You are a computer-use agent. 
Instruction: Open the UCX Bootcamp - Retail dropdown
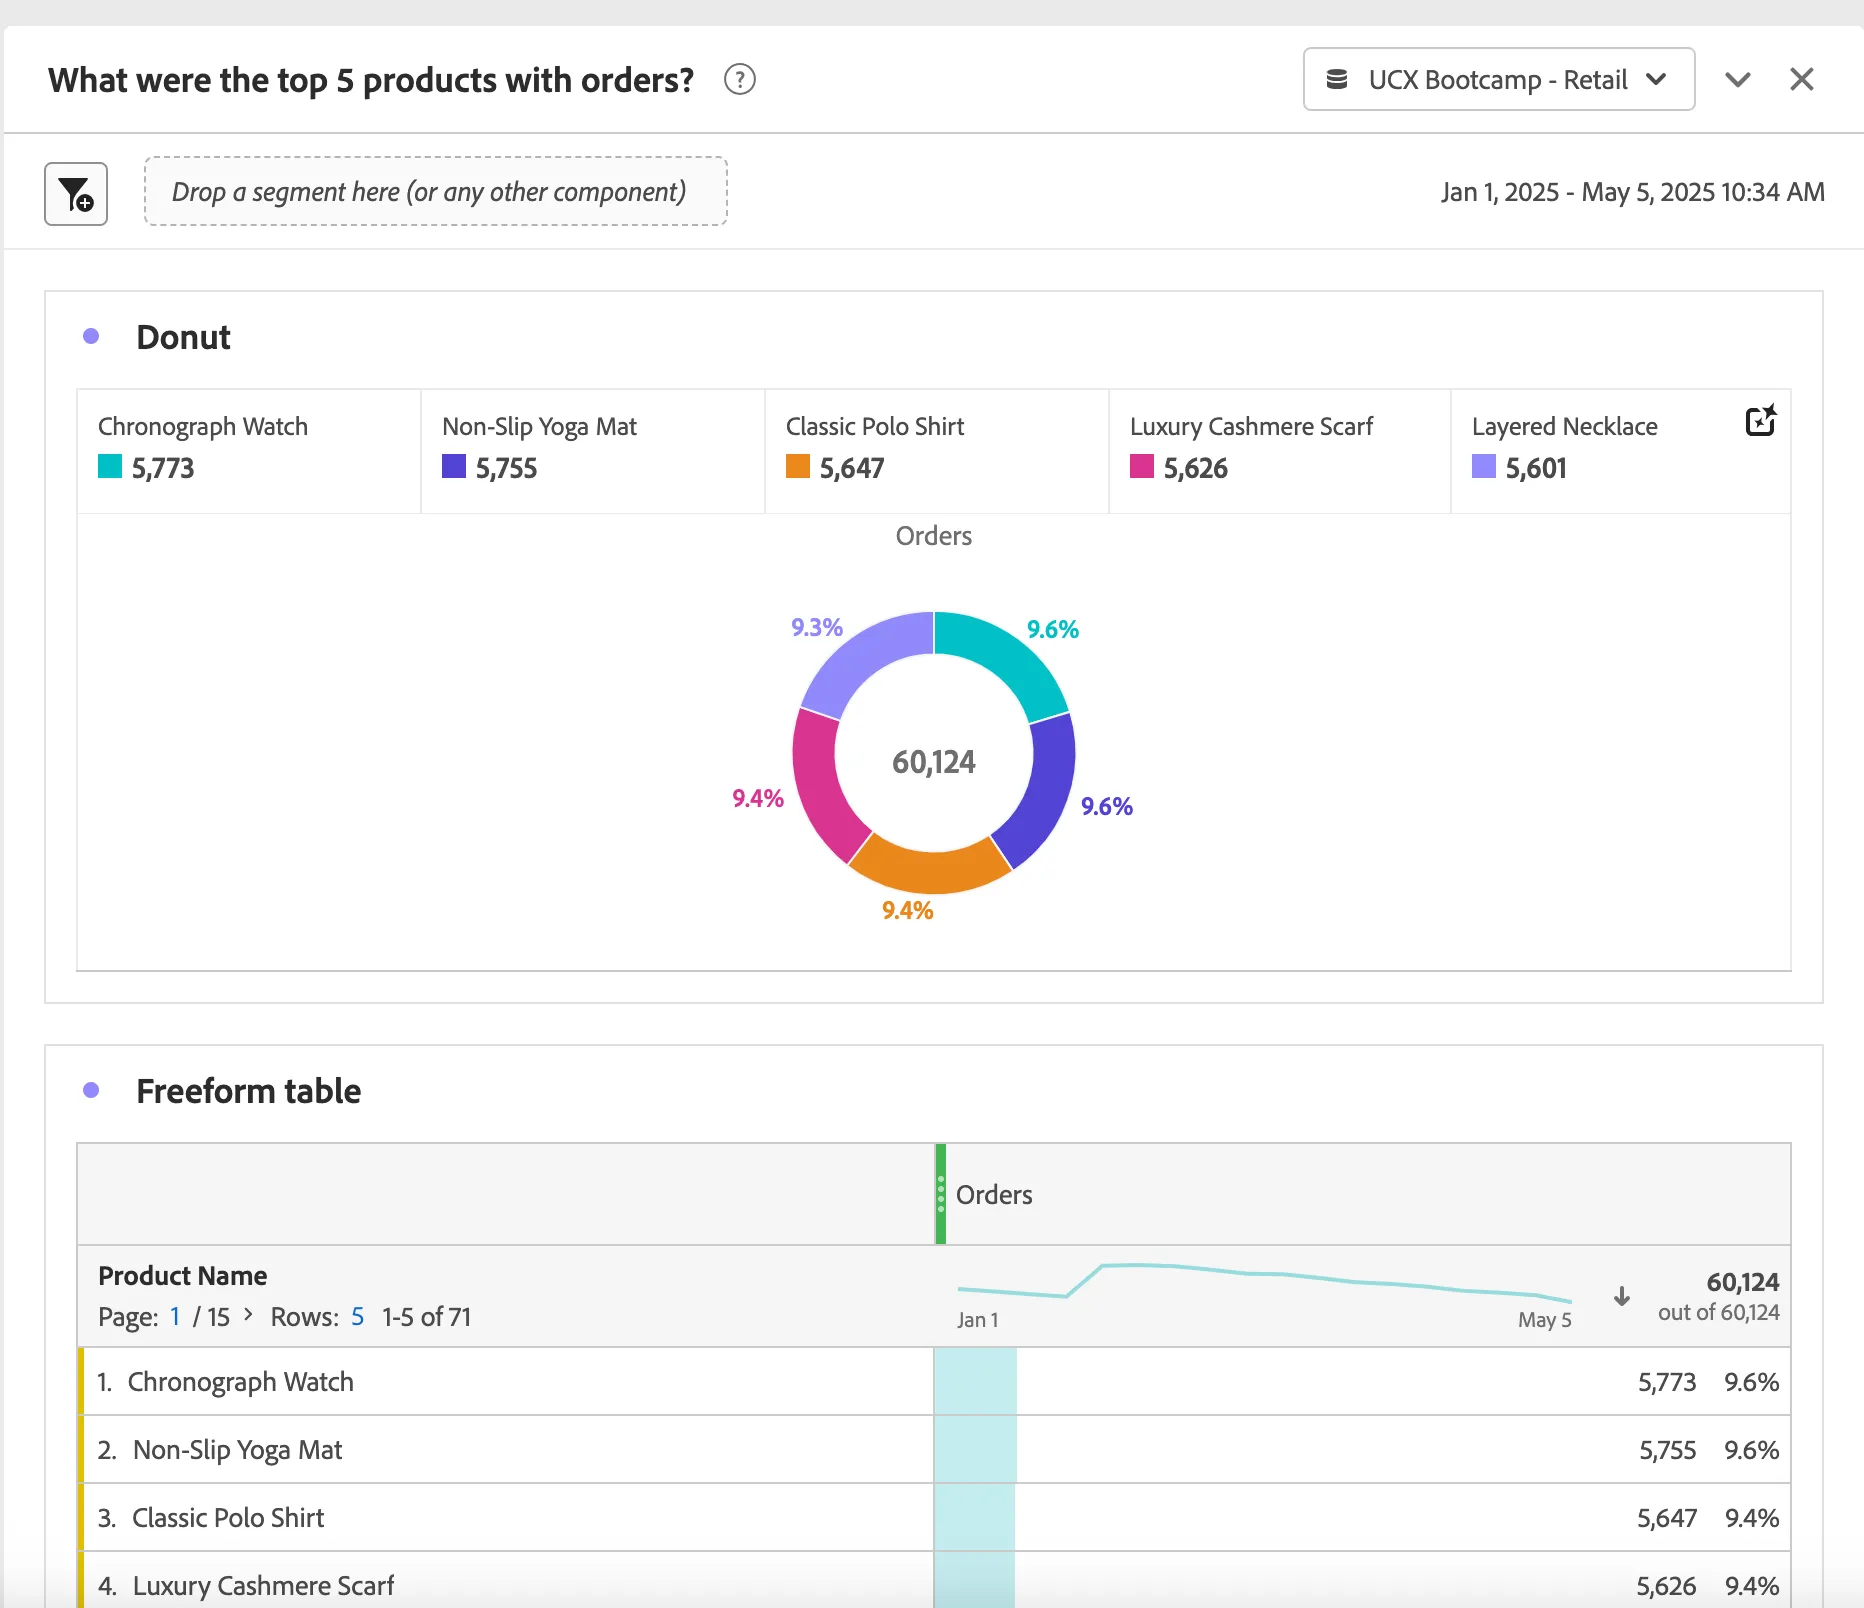(1498, 79)
